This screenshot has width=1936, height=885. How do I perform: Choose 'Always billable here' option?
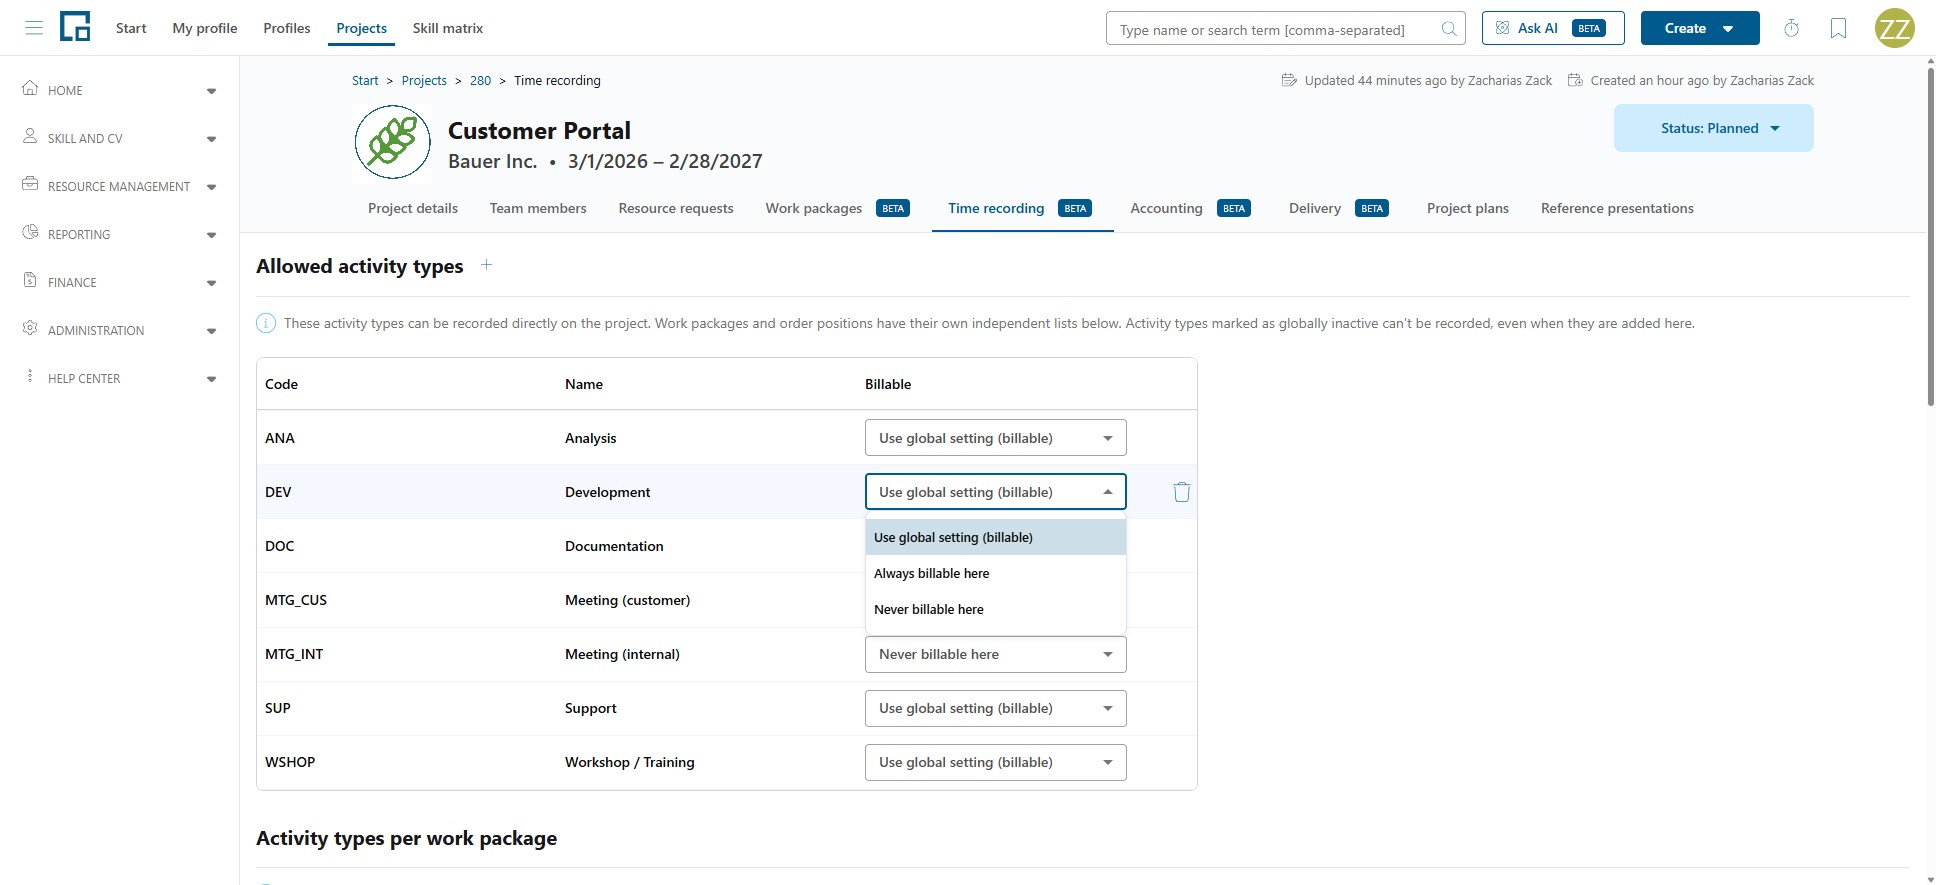click(995, 573)
